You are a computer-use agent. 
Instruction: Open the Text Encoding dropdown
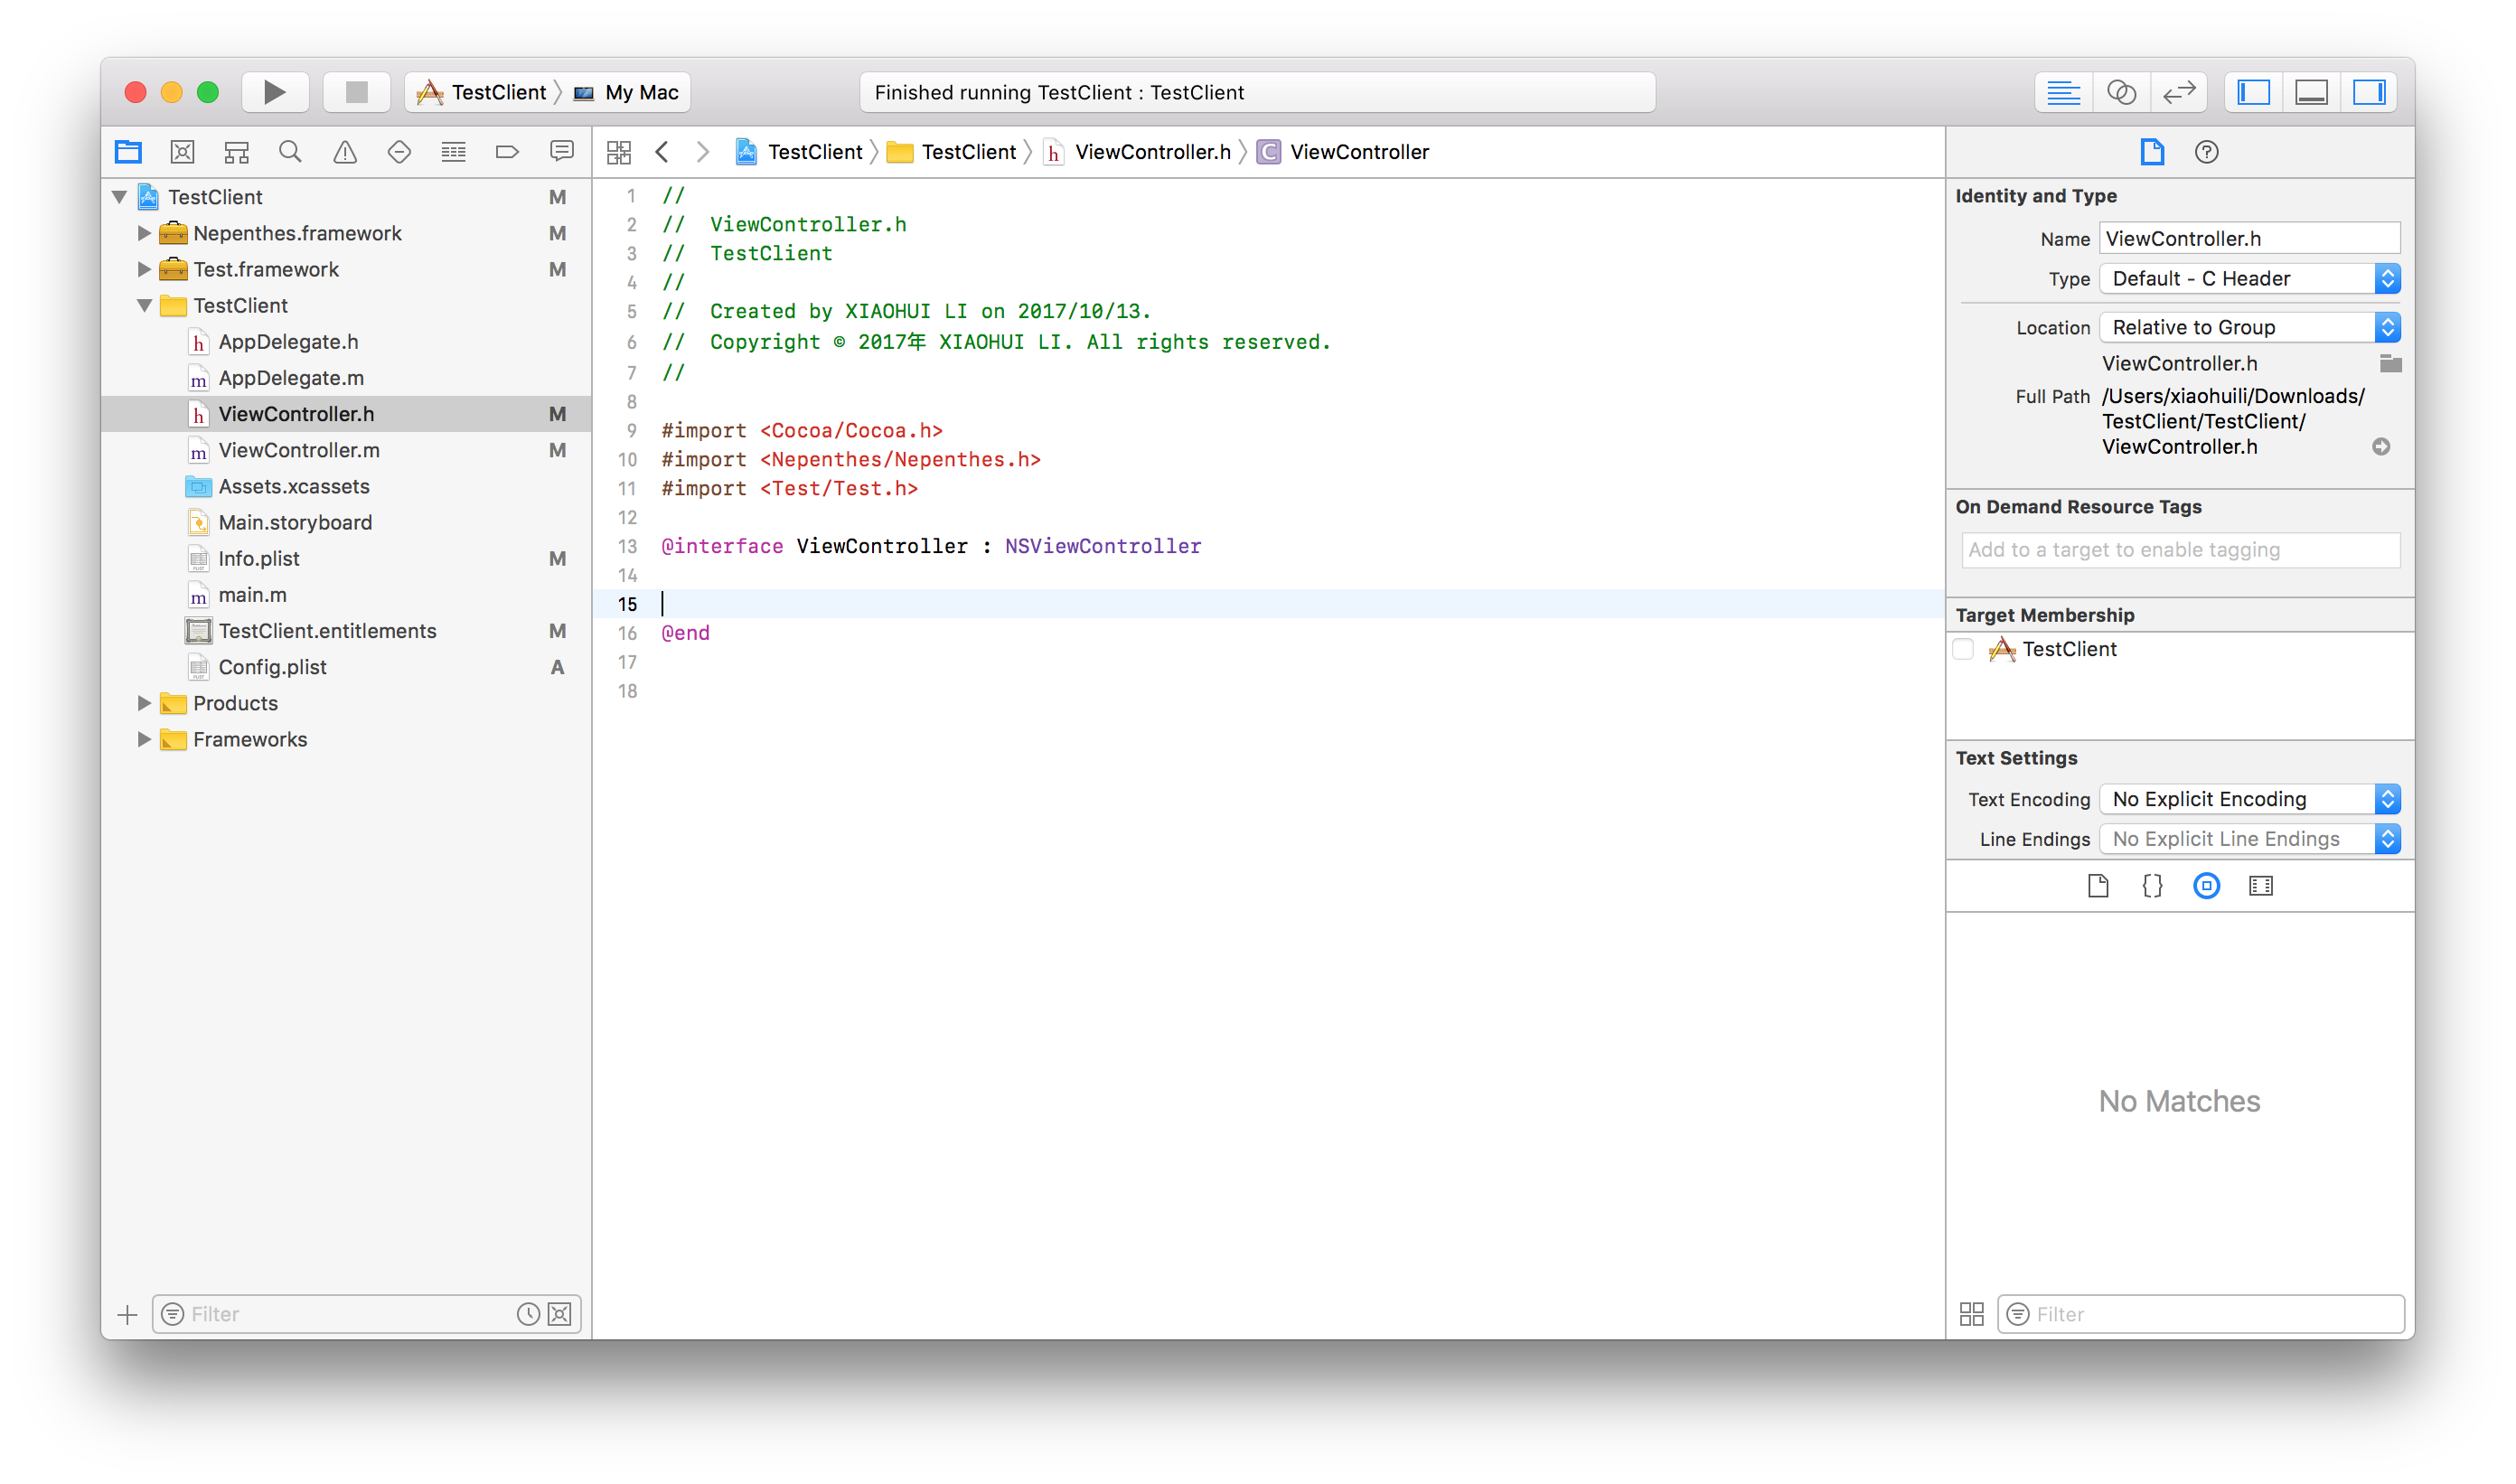click(2250, 799)
